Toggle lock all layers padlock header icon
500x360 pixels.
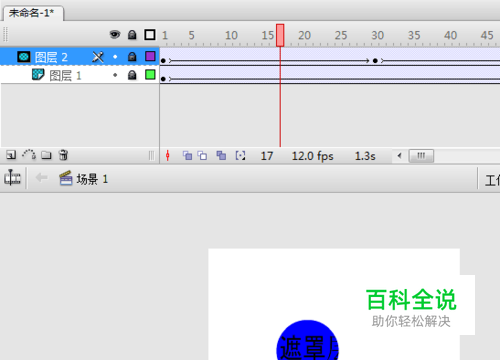point(132,34)
